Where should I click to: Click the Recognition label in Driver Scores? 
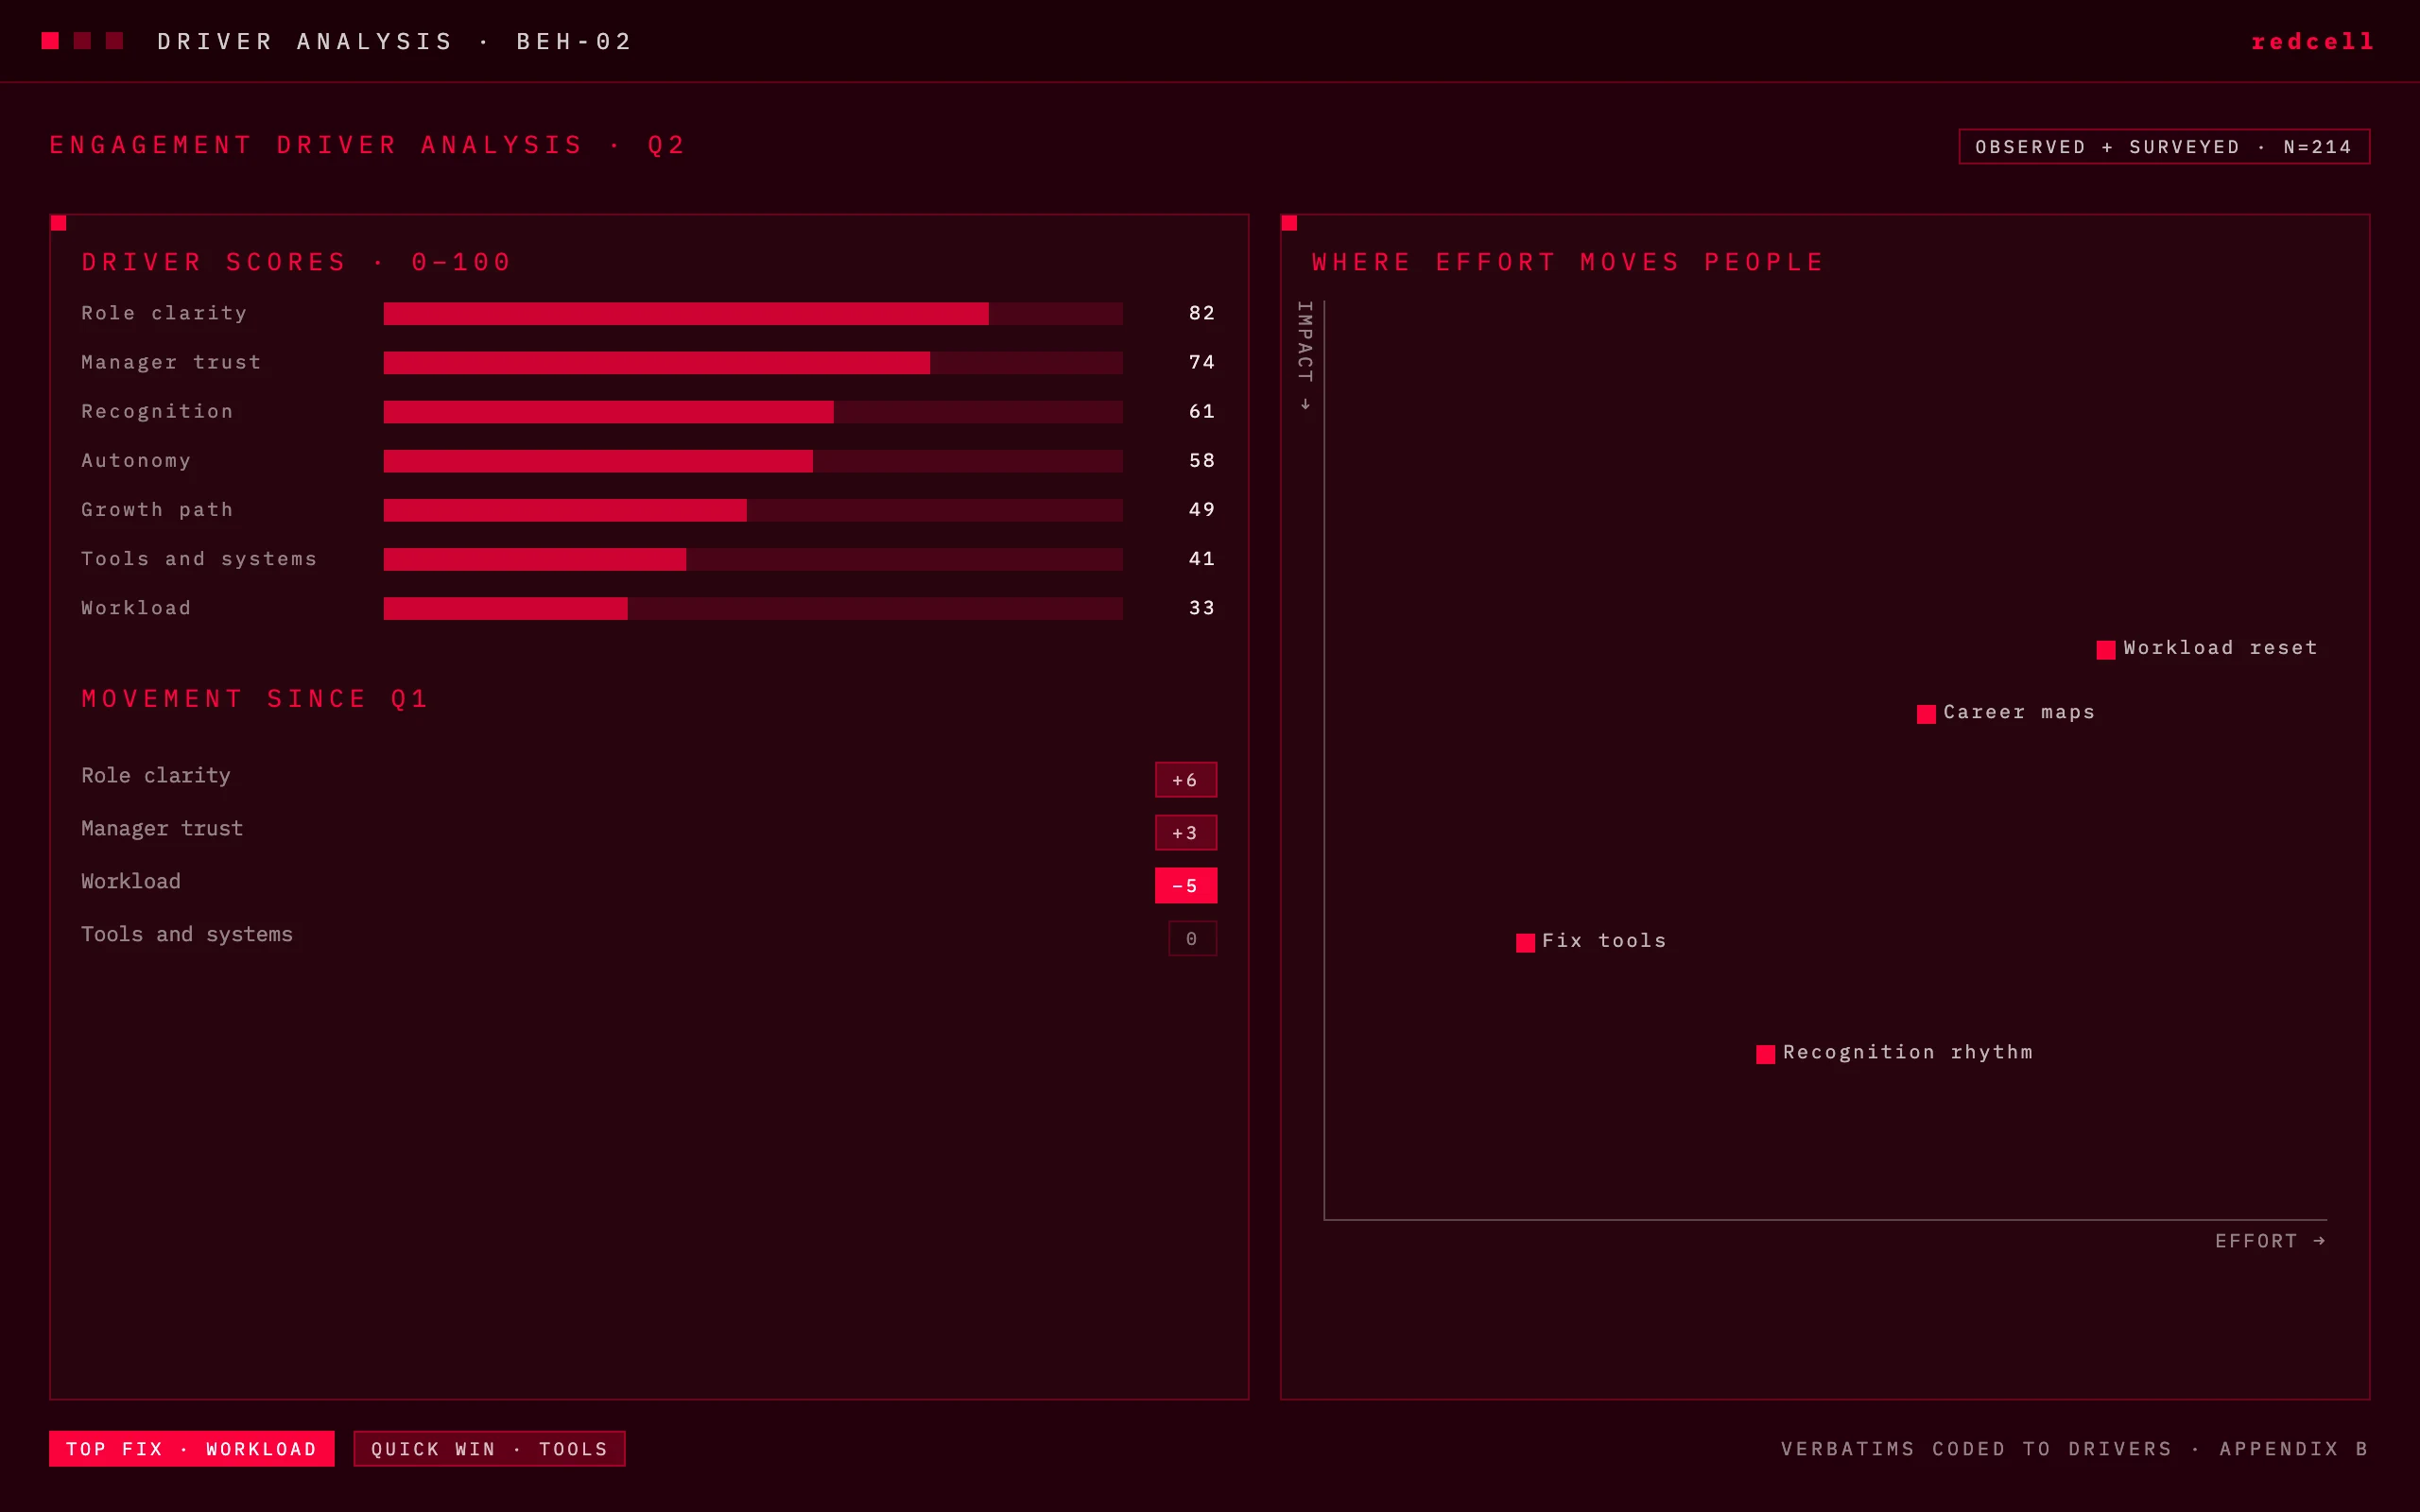[x=157, y=411]
